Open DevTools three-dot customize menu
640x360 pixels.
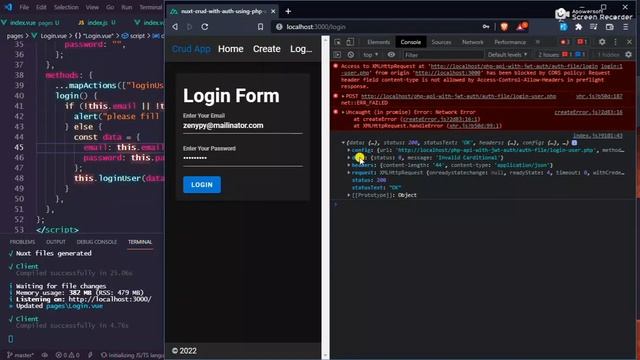point(615,42)
